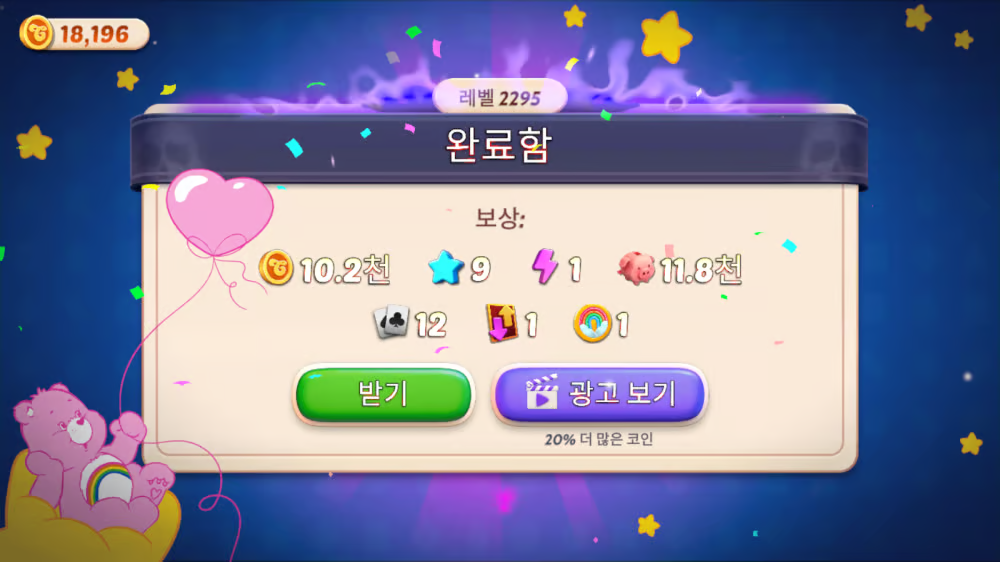Click the 완료함 title banner

pos(499,146)
